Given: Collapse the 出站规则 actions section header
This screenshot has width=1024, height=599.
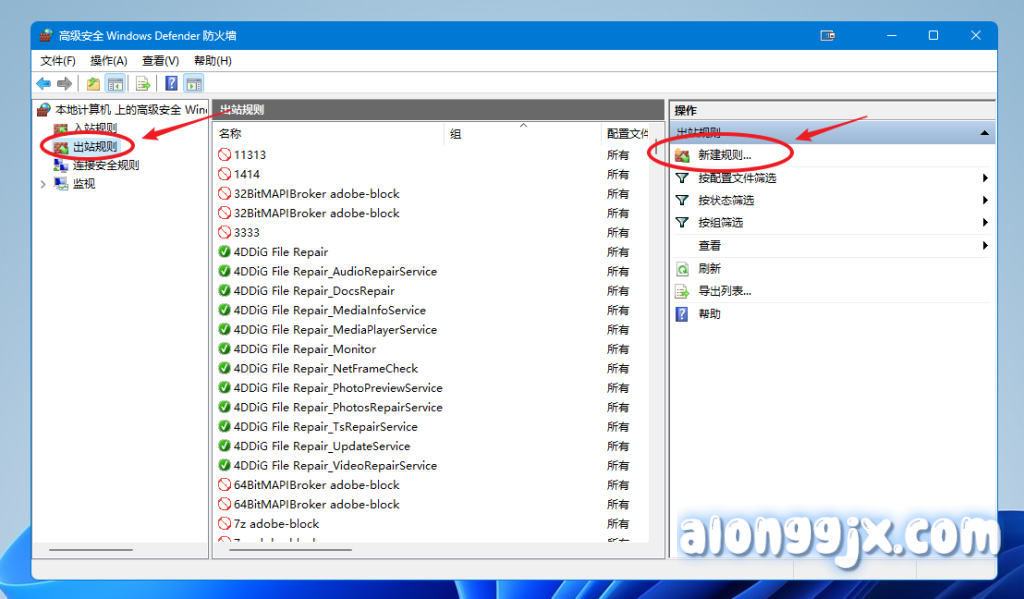Looking at the screenshot, I should click(984, 133).
